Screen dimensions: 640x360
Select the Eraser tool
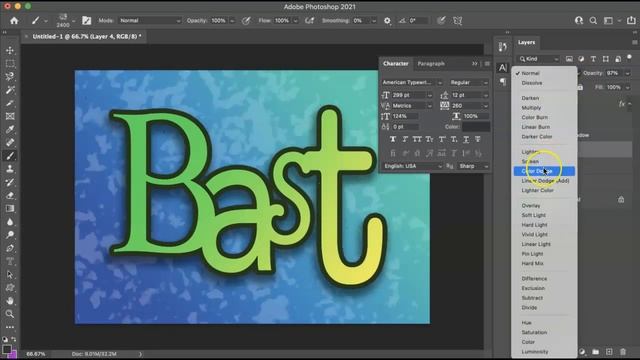(x=10, y=196)
